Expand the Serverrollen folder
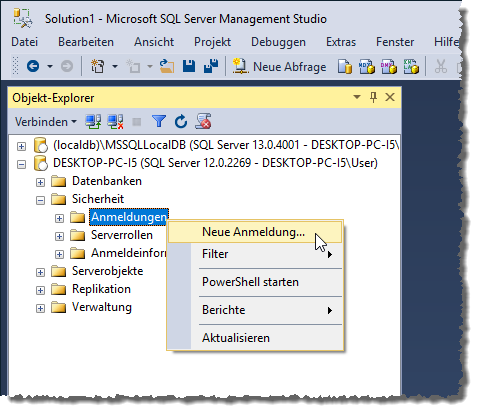Screen dimensions: 479x416 (x=59, y=236)
